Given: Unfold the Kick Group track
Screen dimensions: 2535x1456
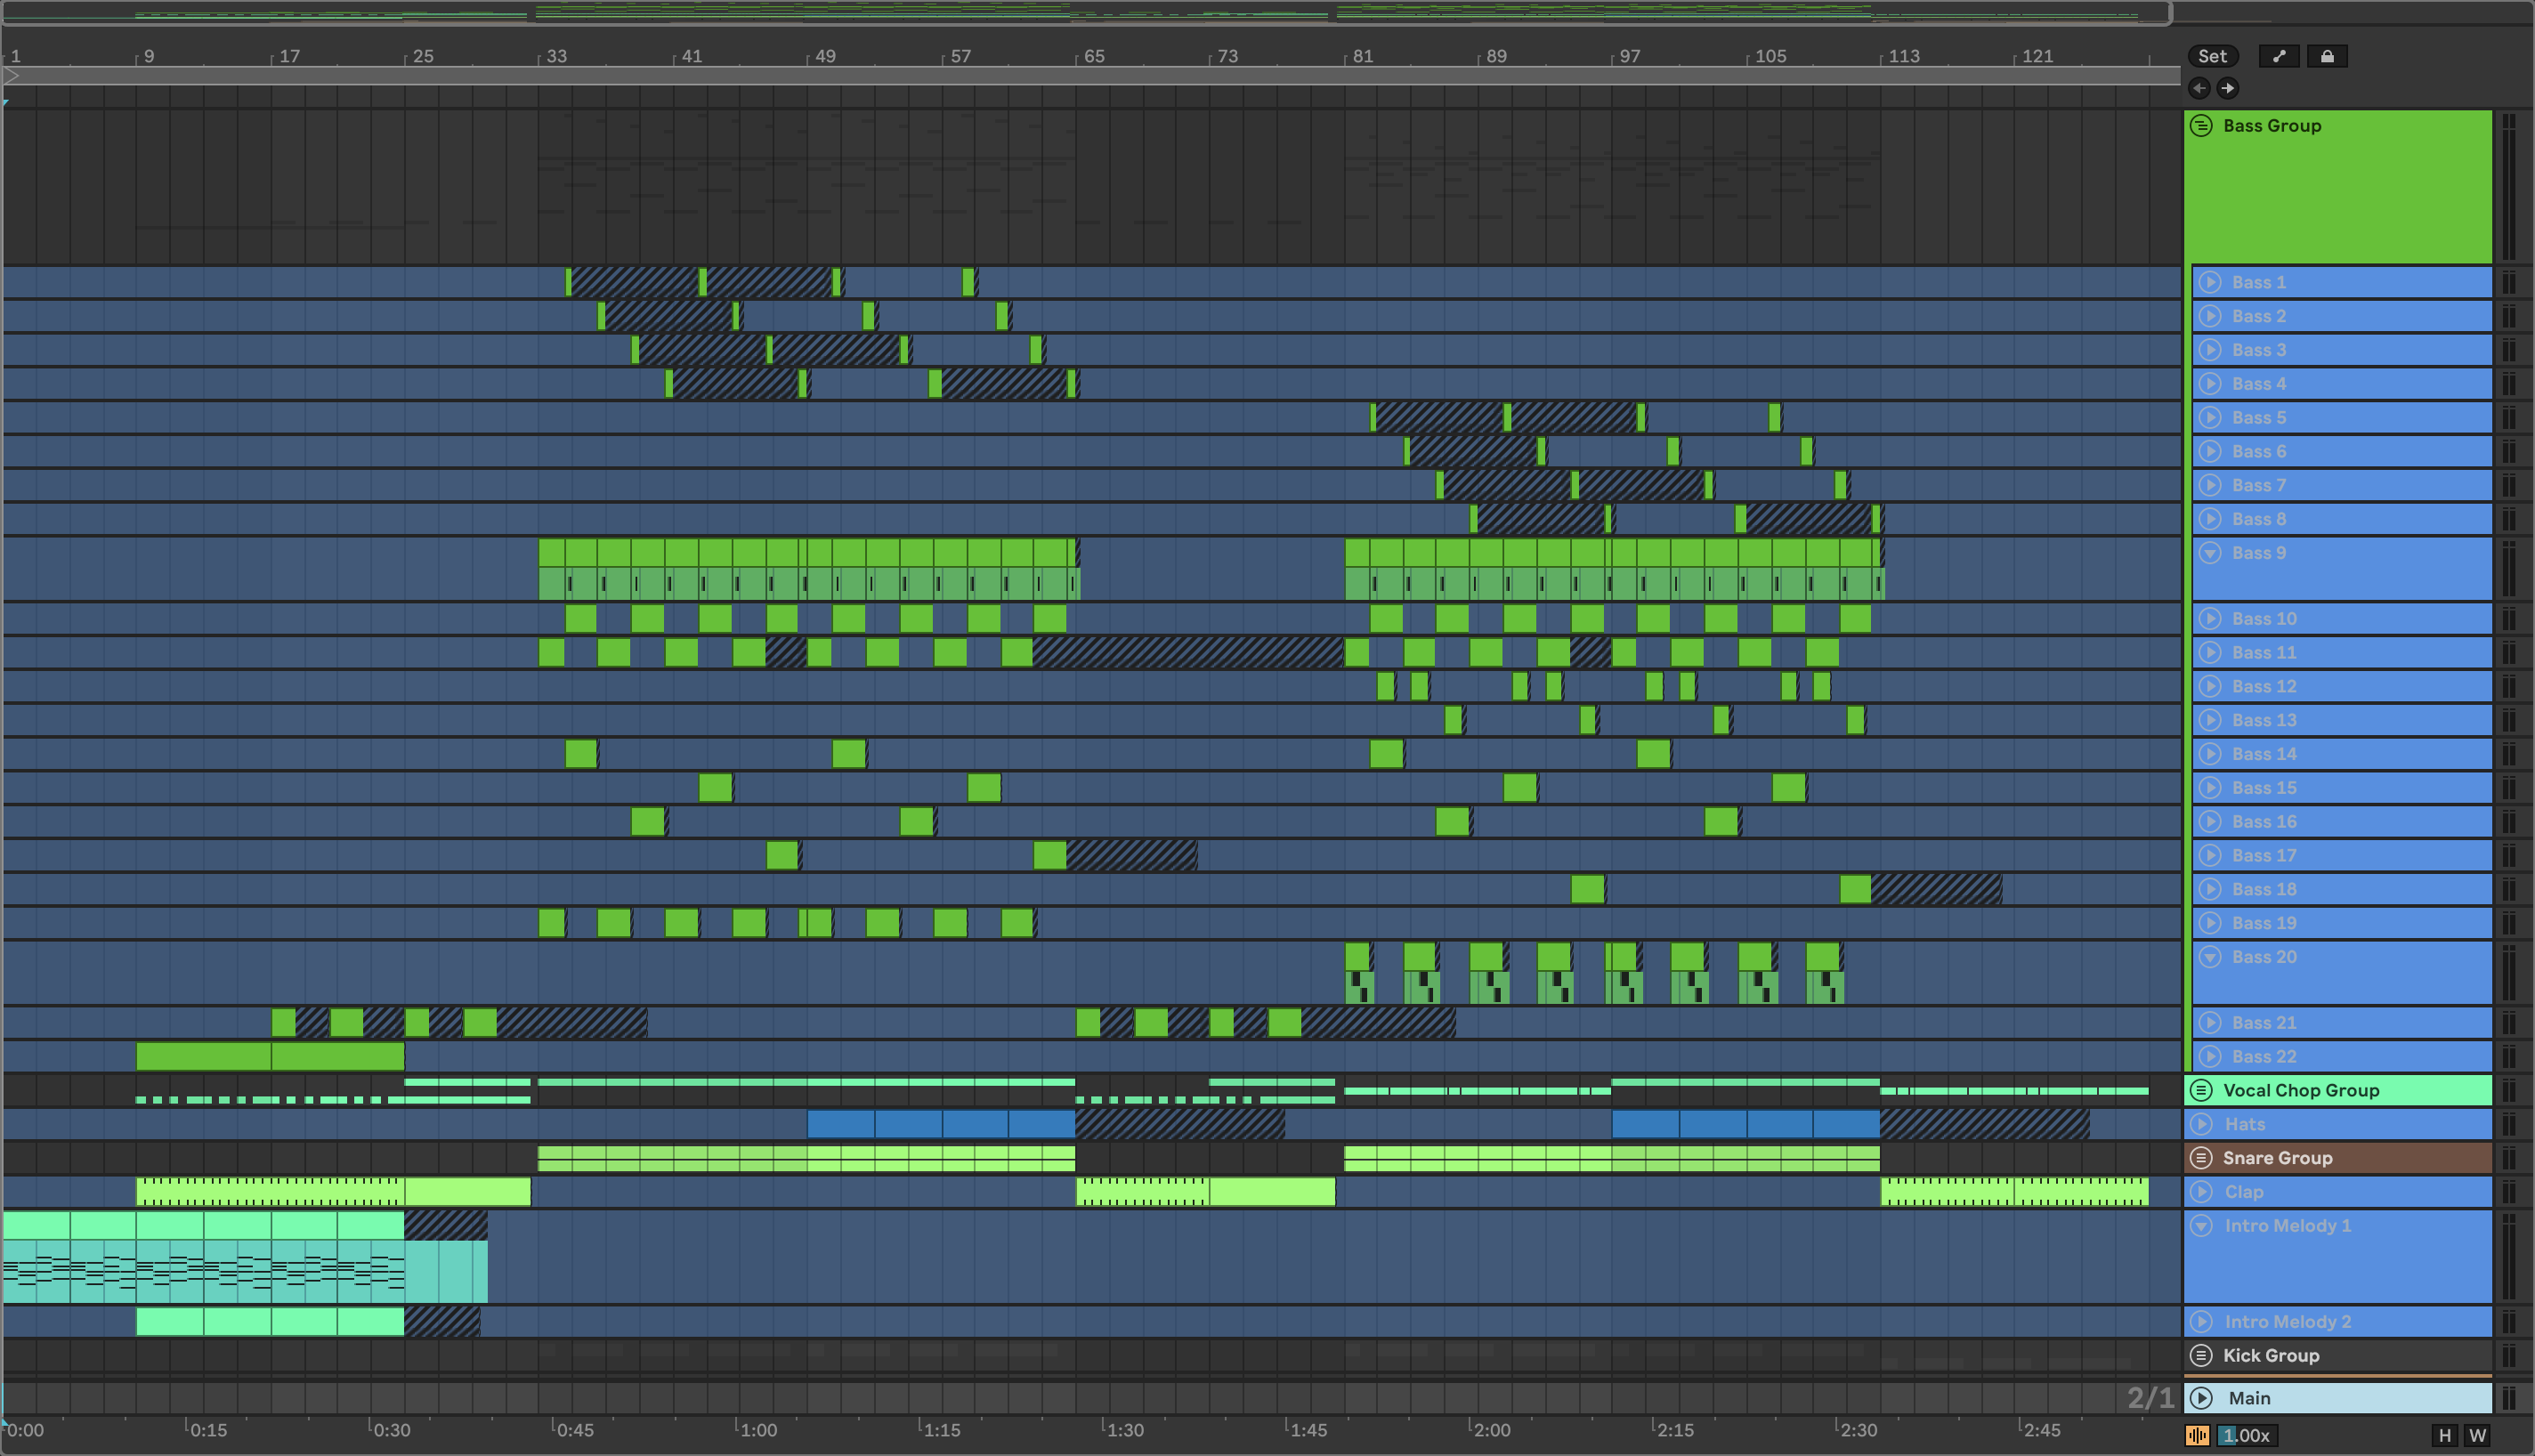Looking at the screenshot, I should coord(2201,1355).
